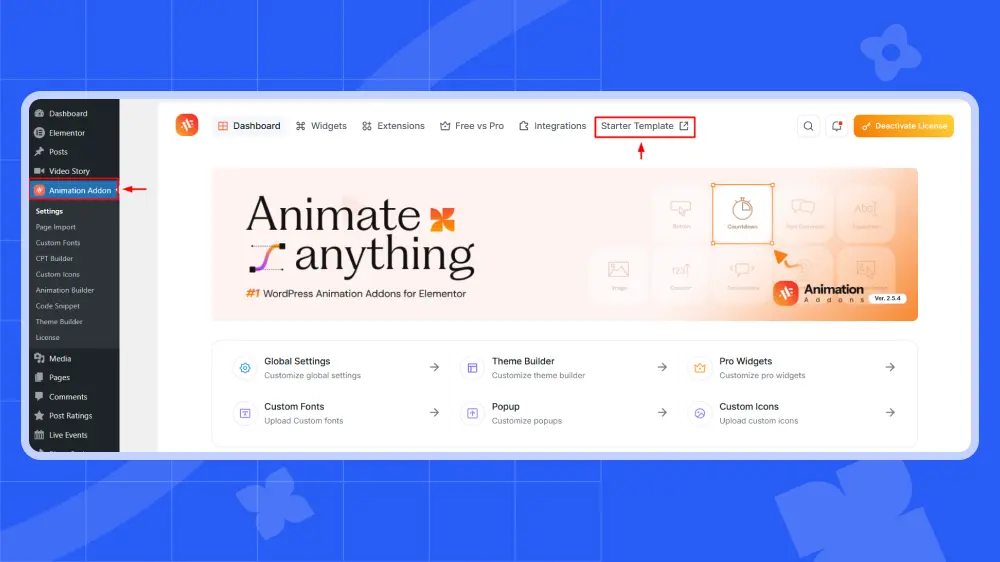Switch to the Extensions tab
Image resolution: width=1000 pixels, height=562 pixels.
point(393,126)
